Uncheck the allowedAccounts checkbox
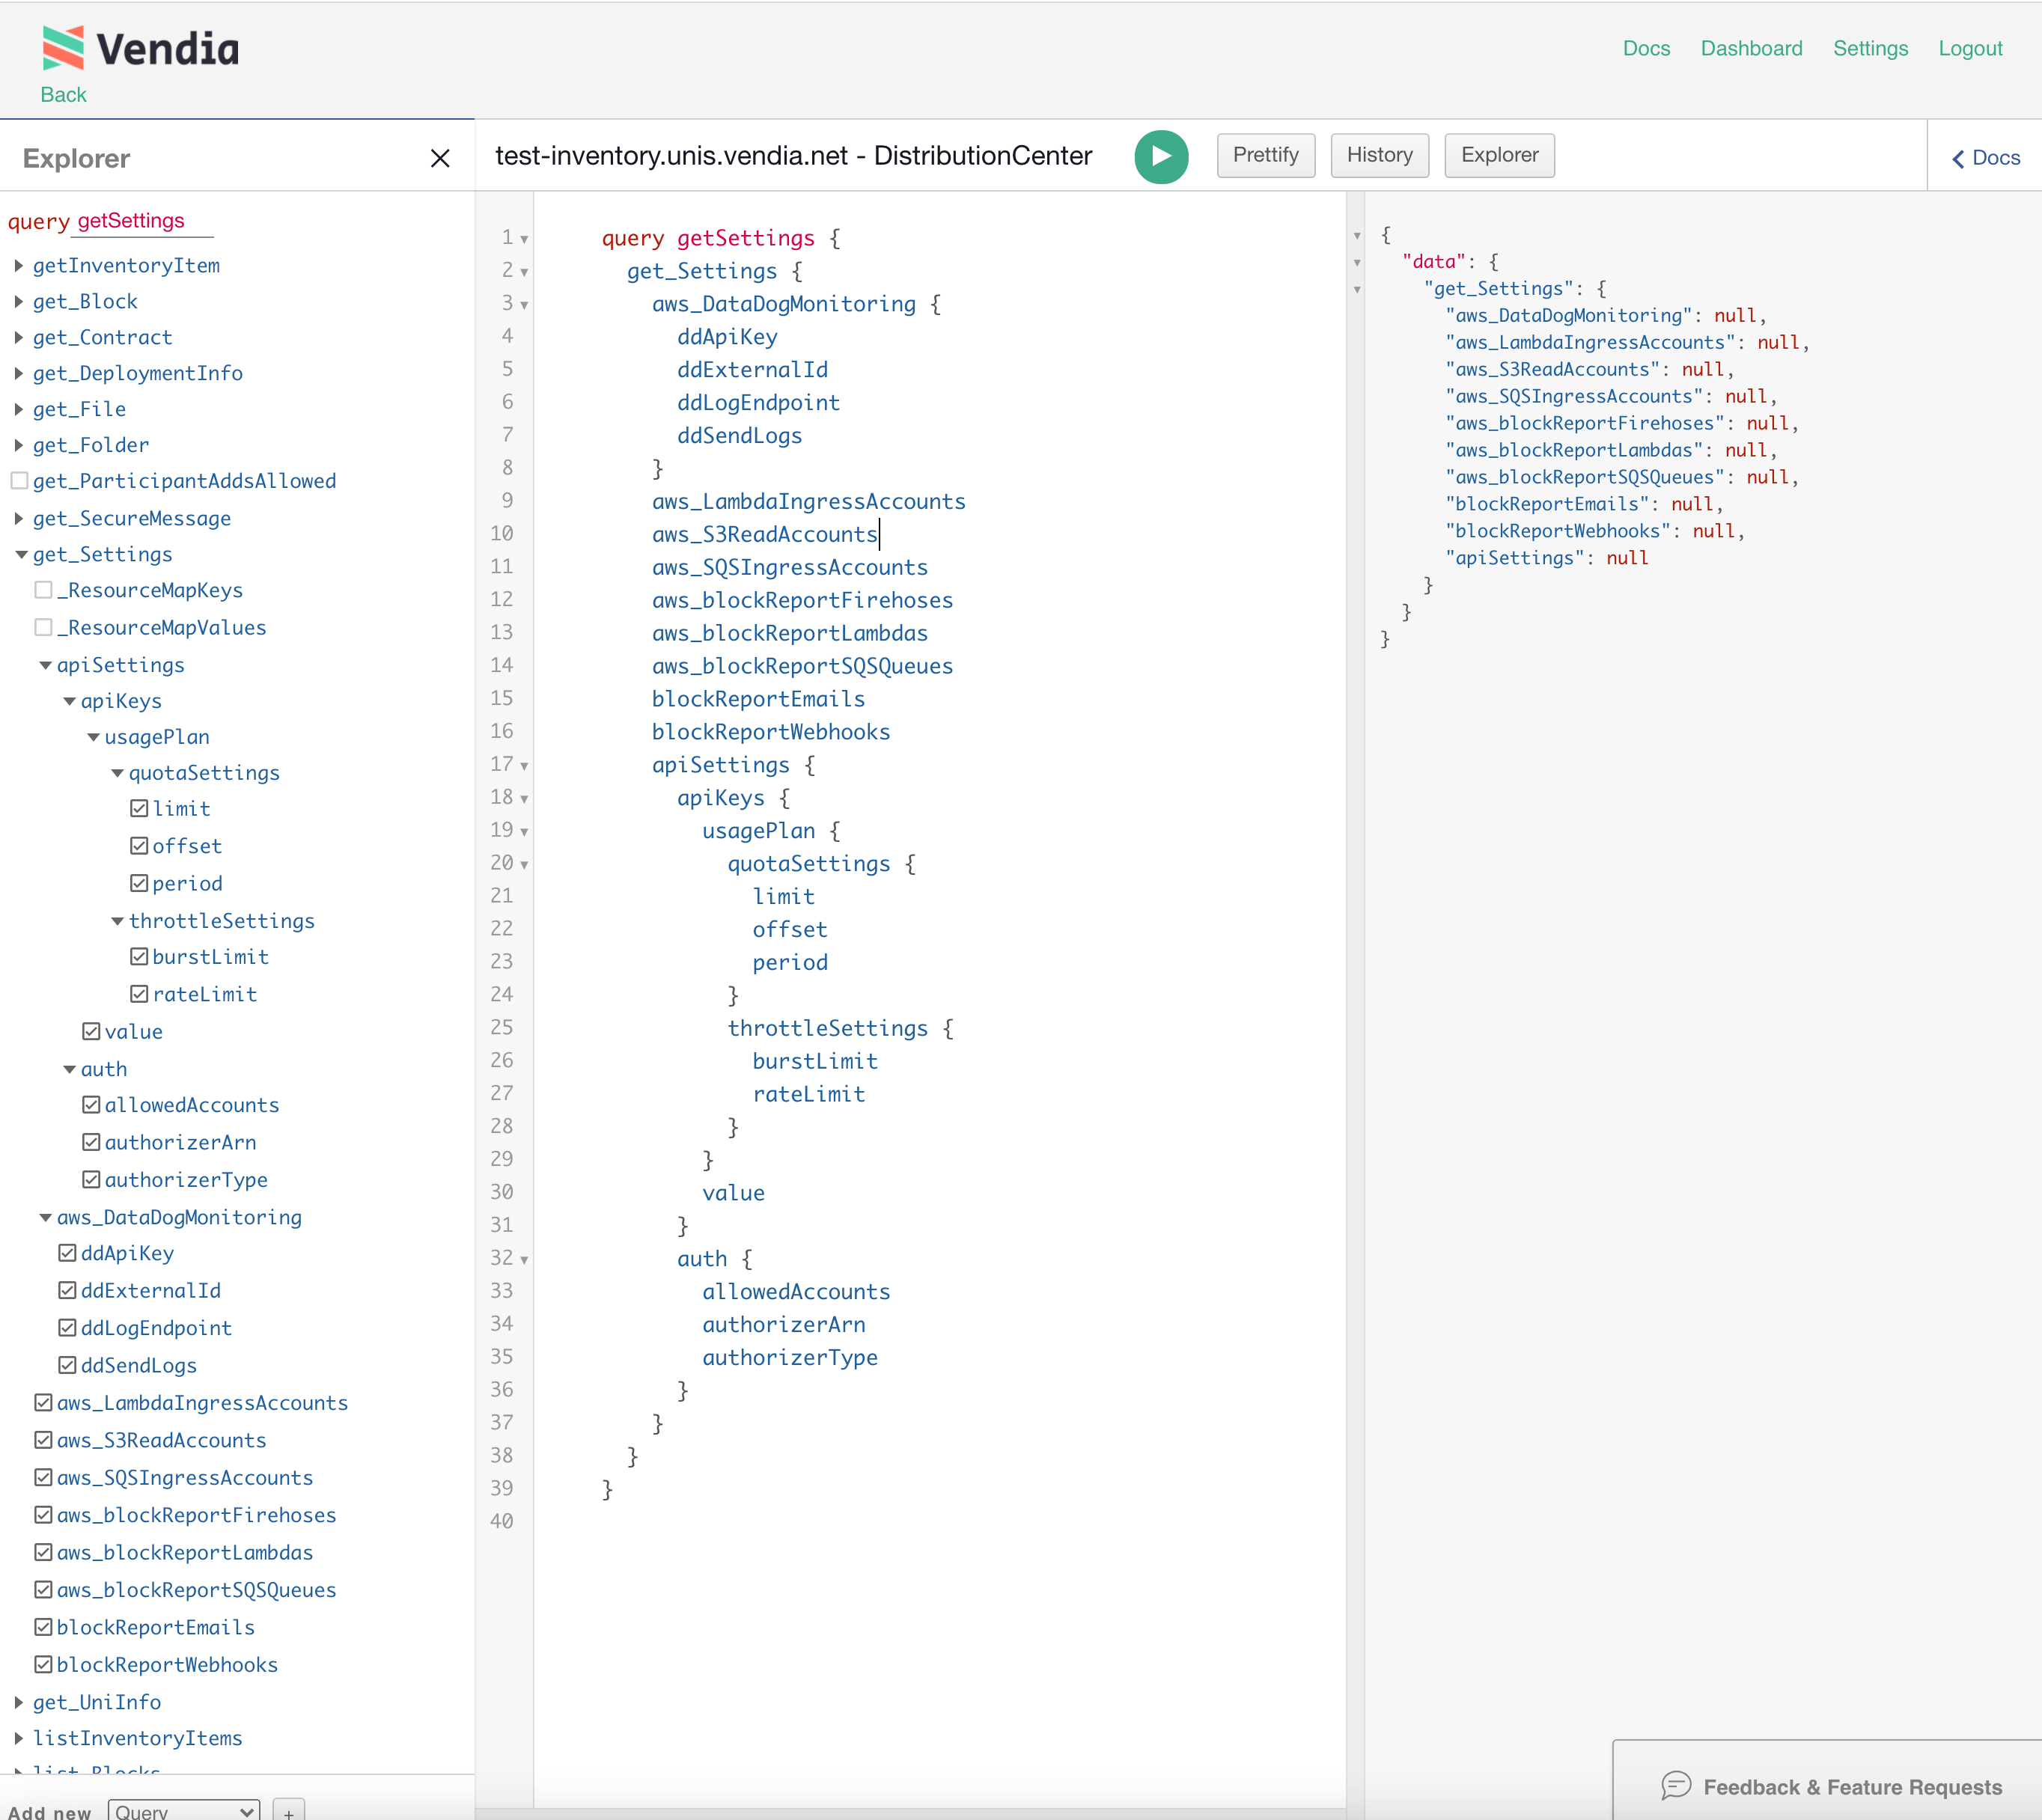 point(91,1104)
